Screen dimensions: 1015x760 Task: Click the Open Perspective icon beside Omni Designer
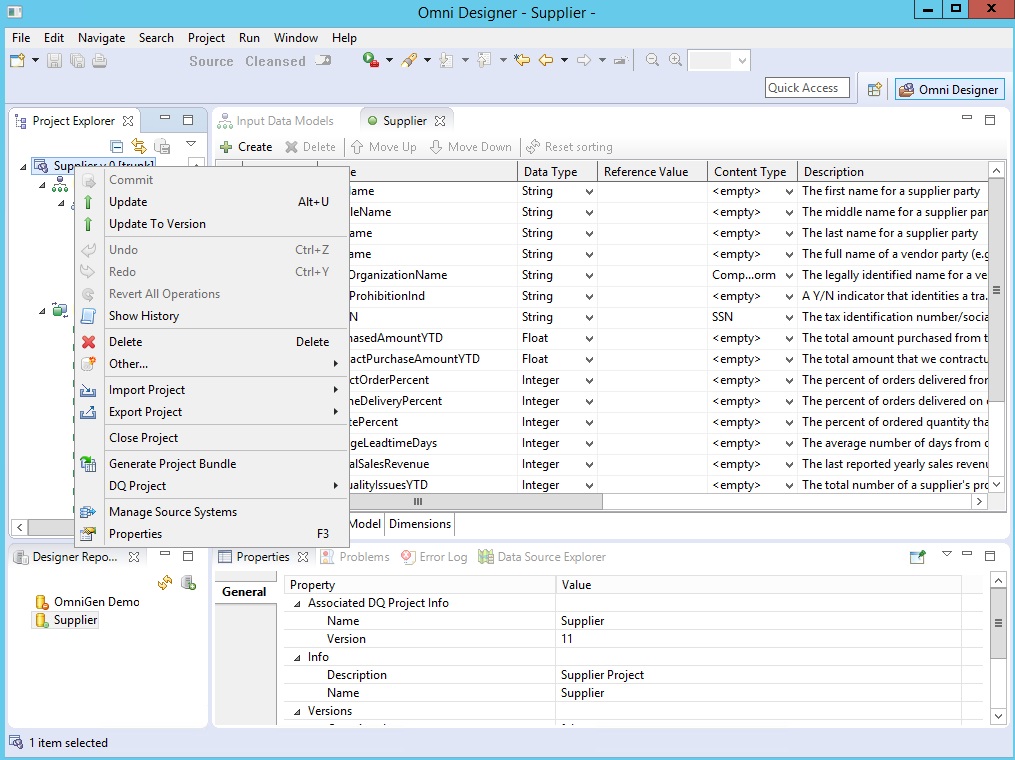(x=875, y=89)
